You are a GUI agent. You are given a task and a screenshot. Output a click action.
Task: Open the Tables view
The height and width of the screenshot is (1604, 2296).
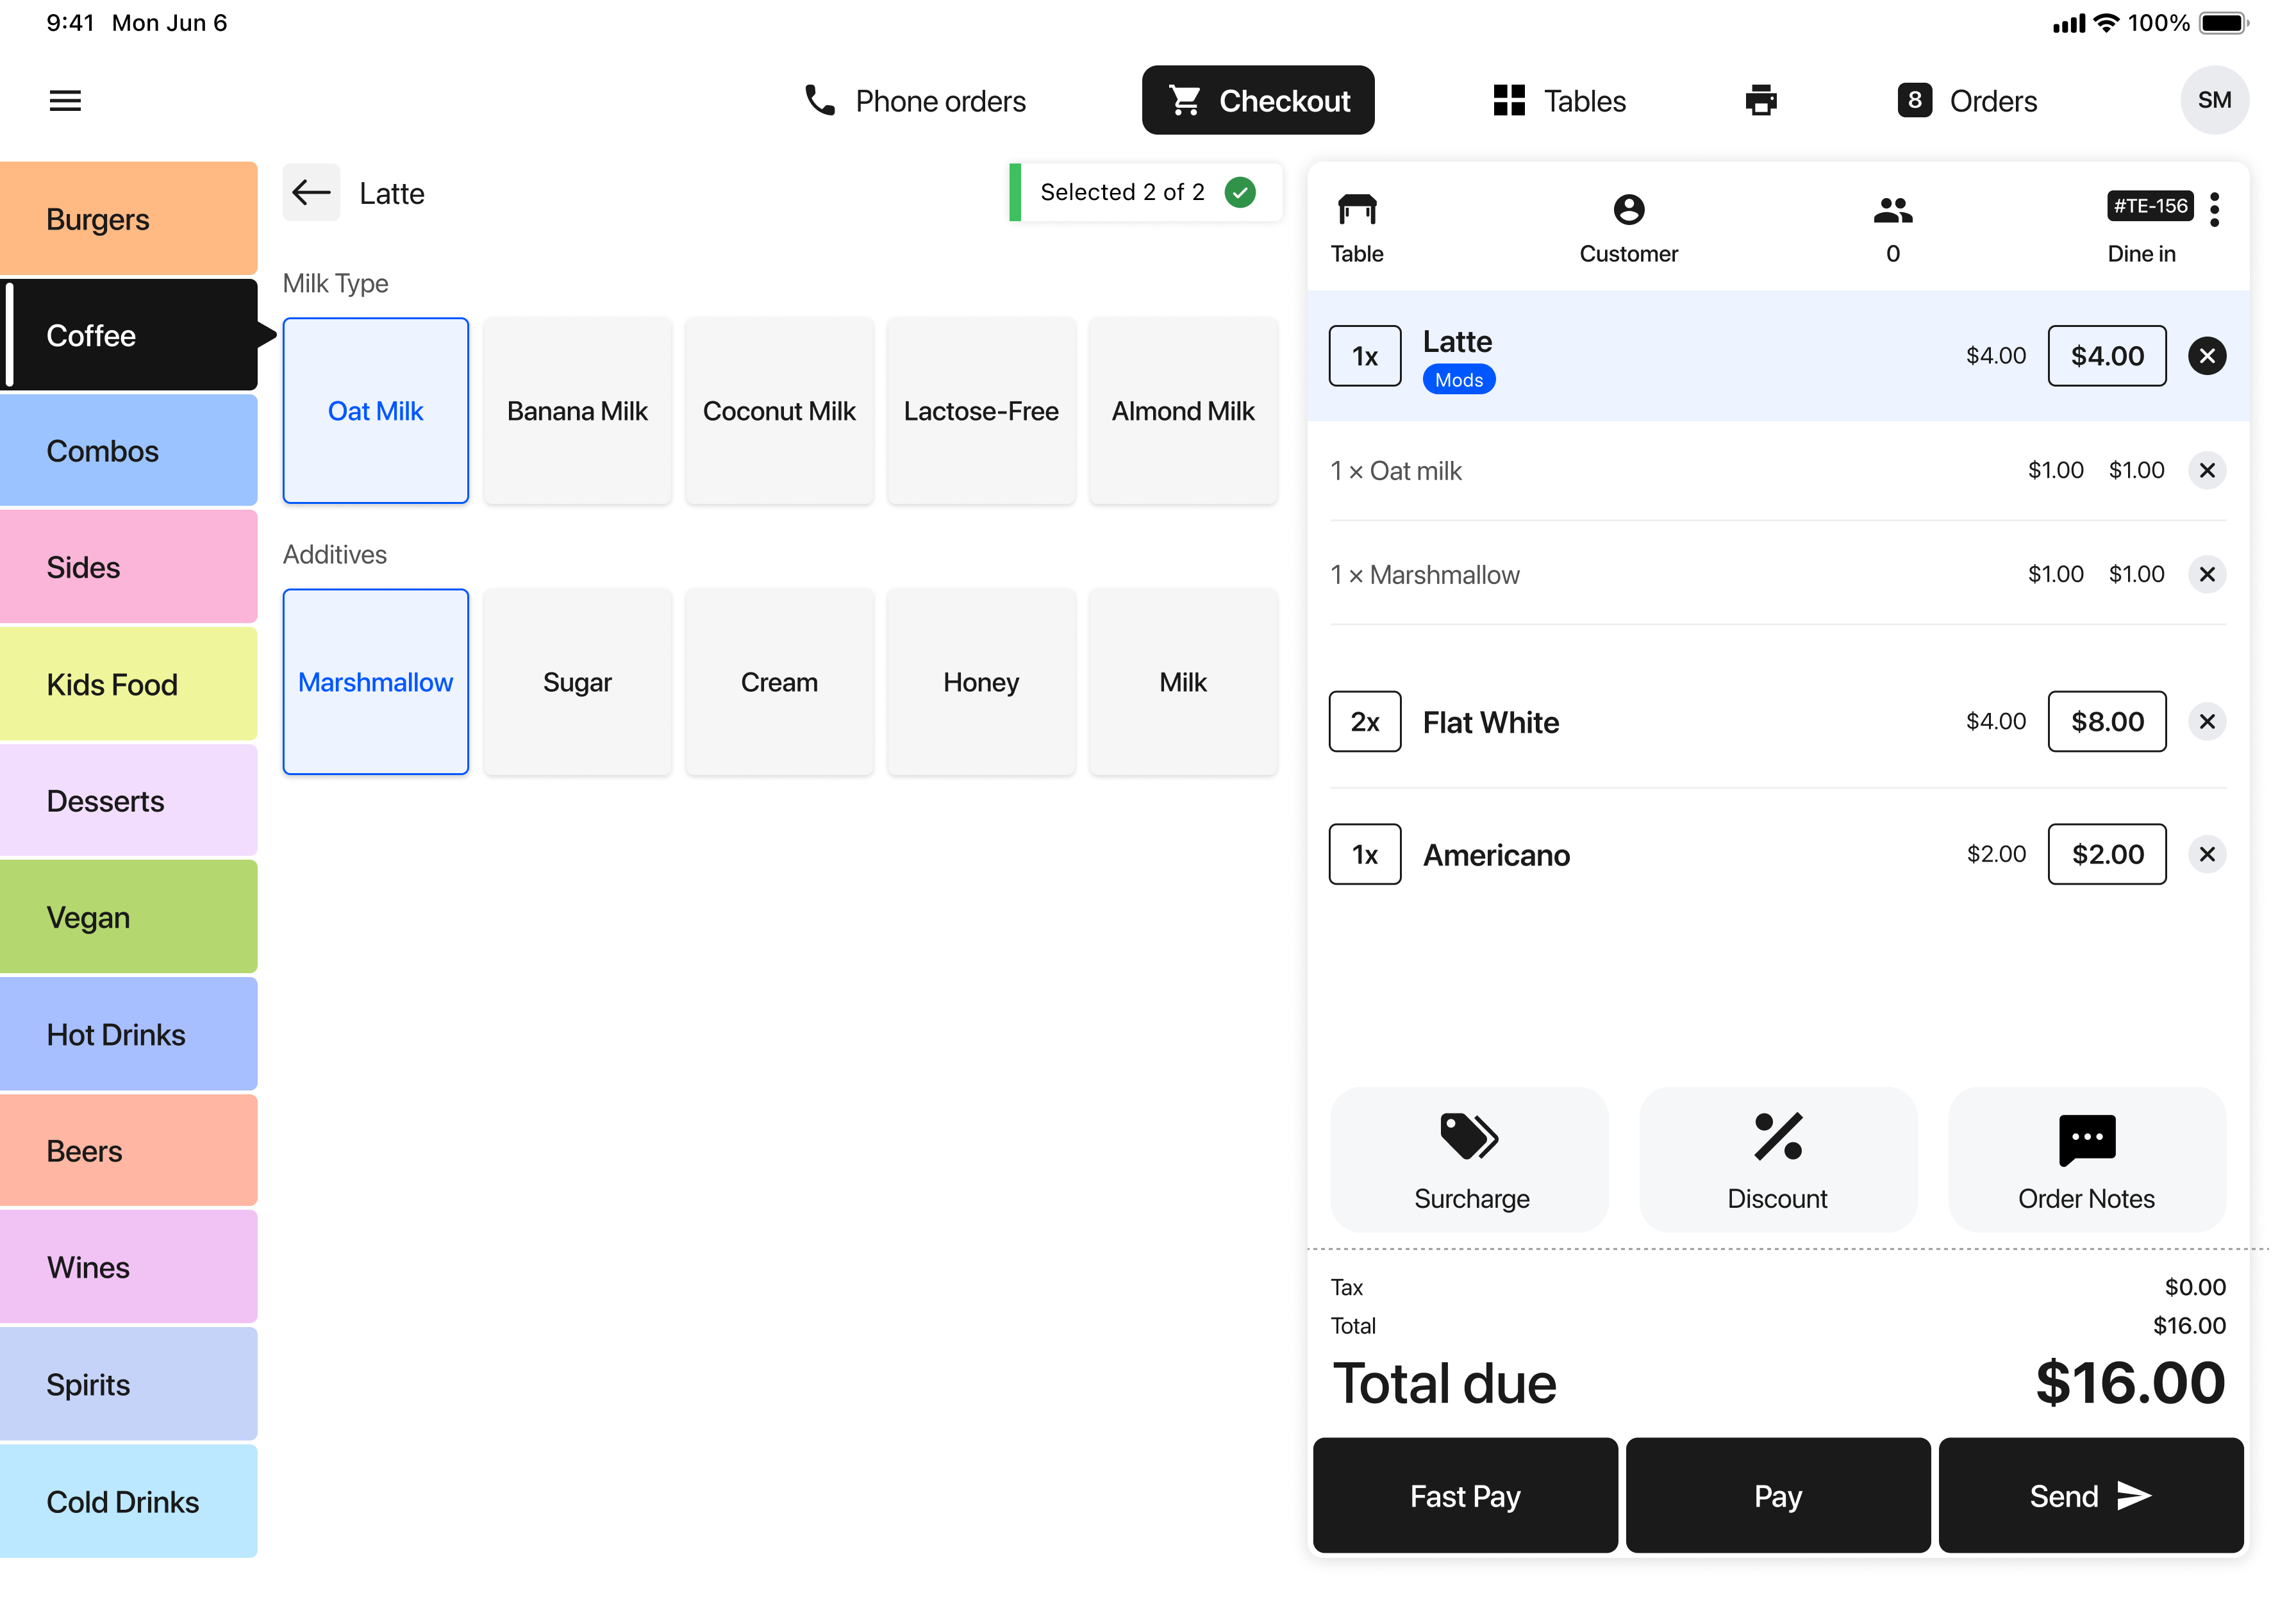(1559, 101)
